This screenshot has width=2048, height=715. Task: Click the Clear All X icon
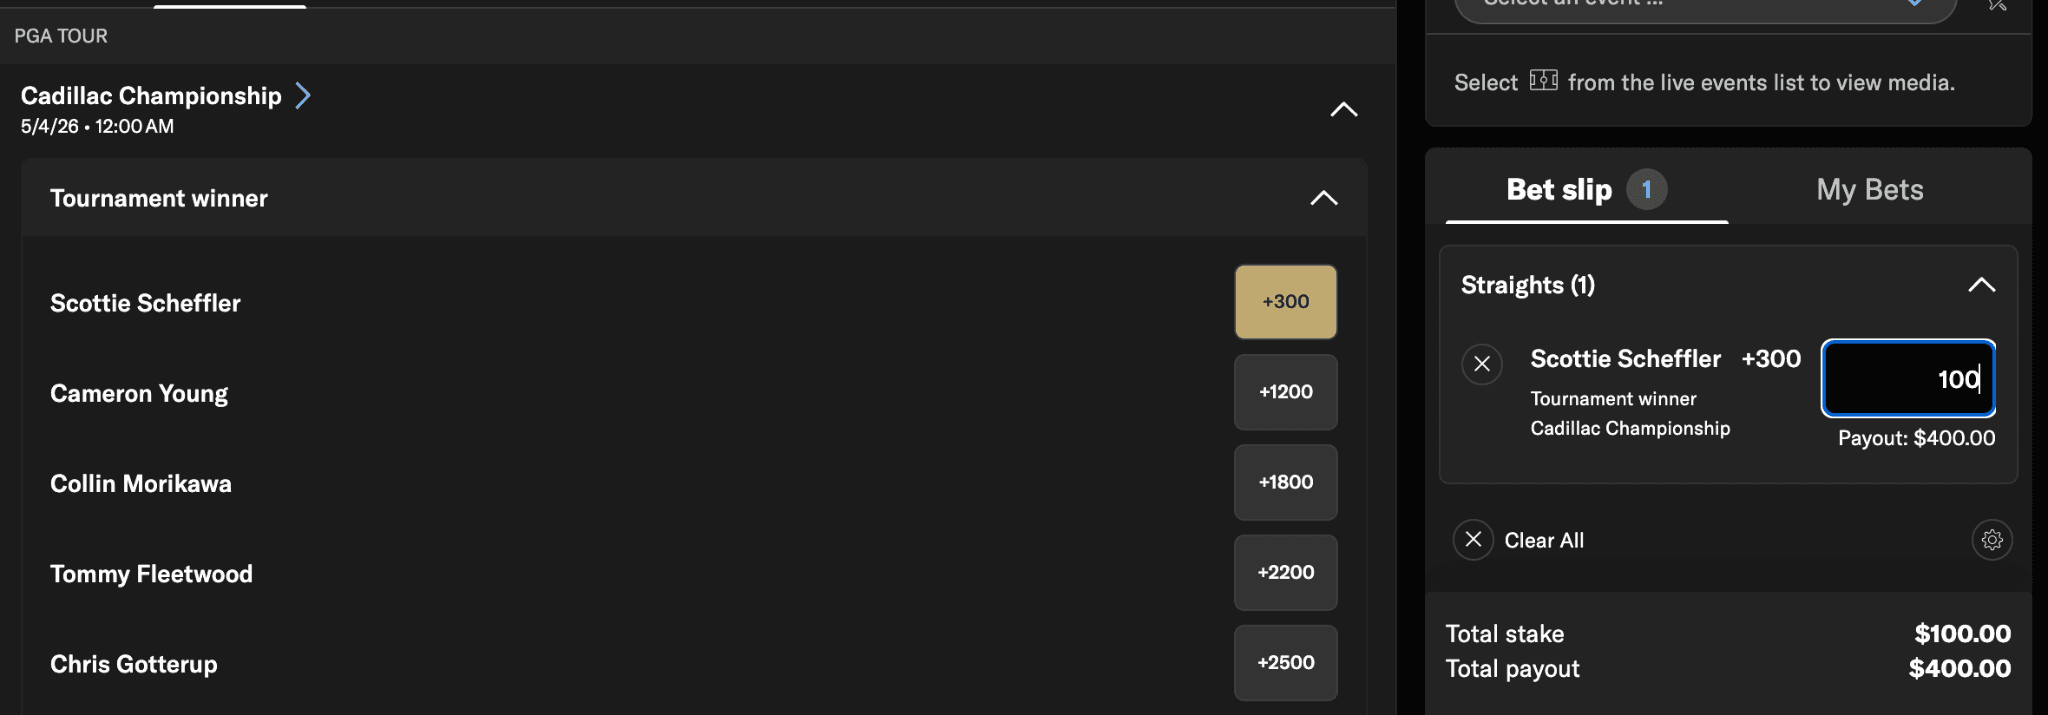[1473, 540]
